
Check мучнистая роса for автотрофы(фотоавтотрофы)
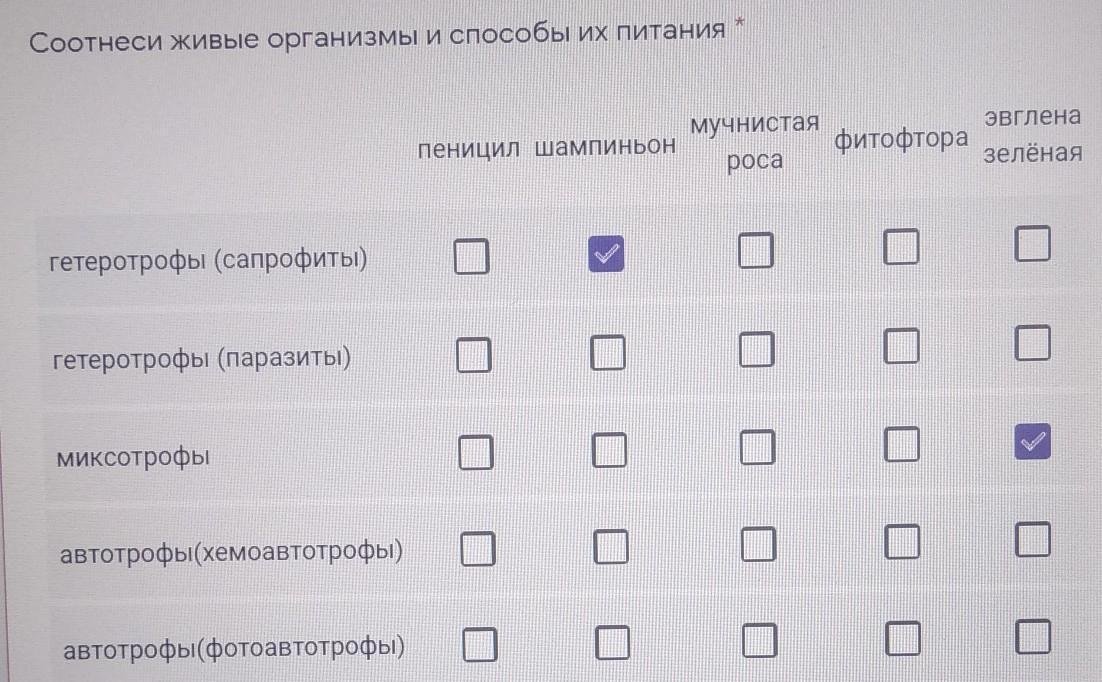(759, 641)
